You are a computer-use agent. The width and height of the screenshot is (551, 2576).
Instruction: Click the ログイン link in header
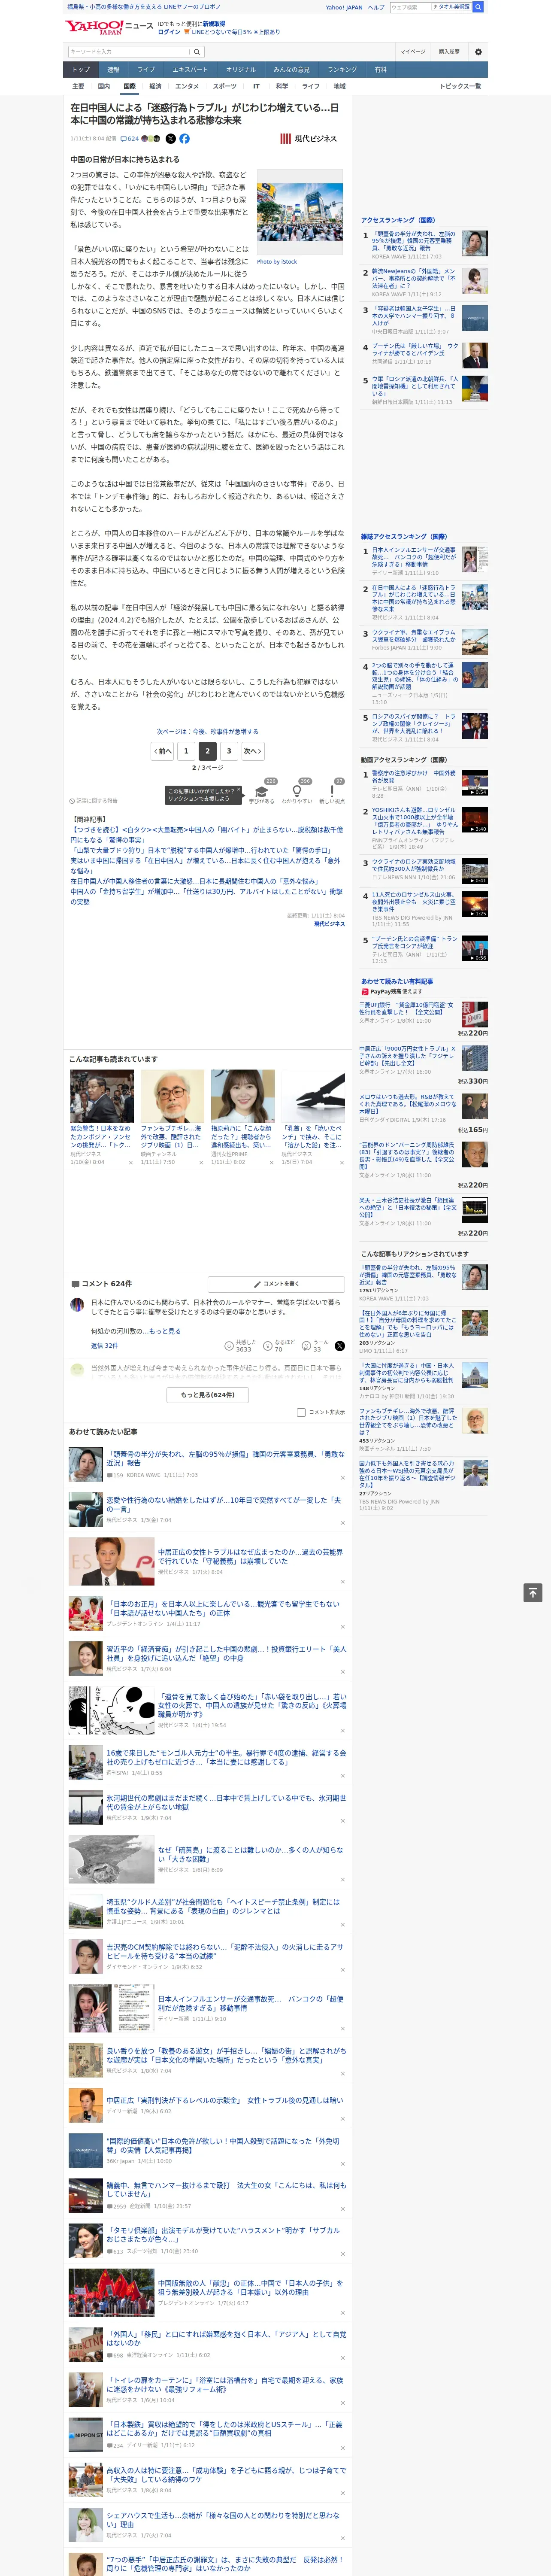click(169, 32)
